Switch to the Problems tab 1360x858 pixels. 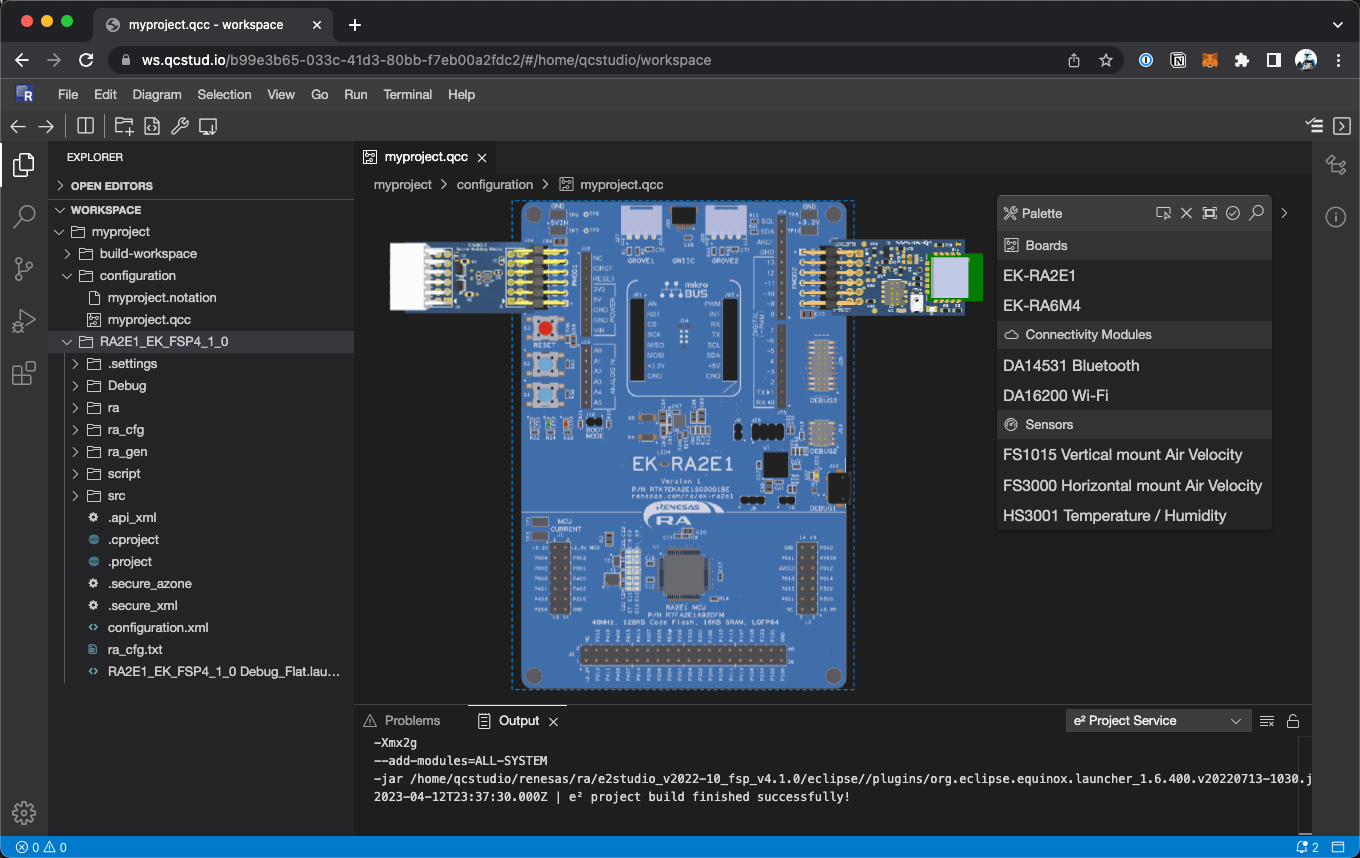tap(412, 721)
